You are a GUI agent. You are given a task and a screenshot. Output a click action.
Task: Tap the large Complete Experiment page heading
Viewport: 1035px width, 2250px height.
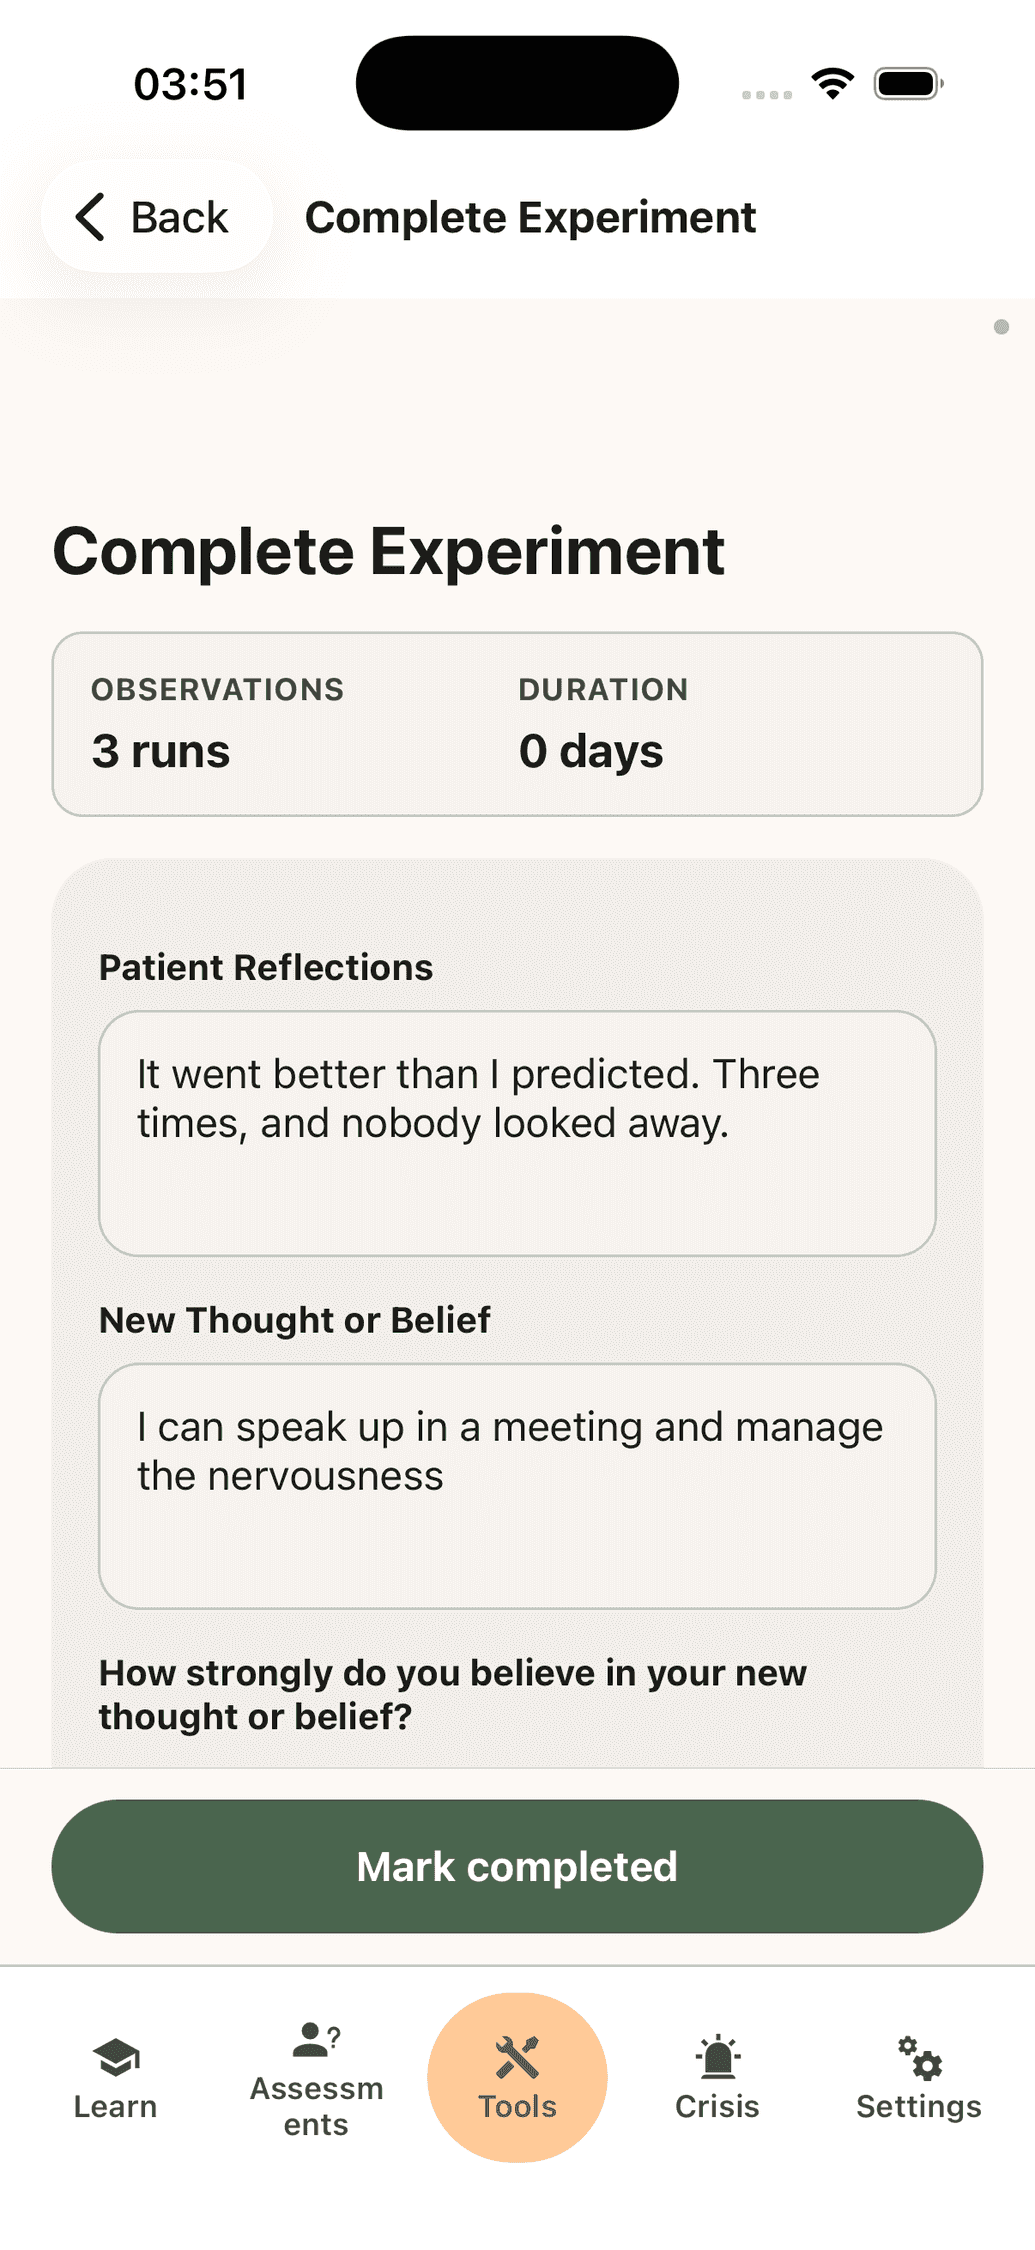click(x=388, y=551)
